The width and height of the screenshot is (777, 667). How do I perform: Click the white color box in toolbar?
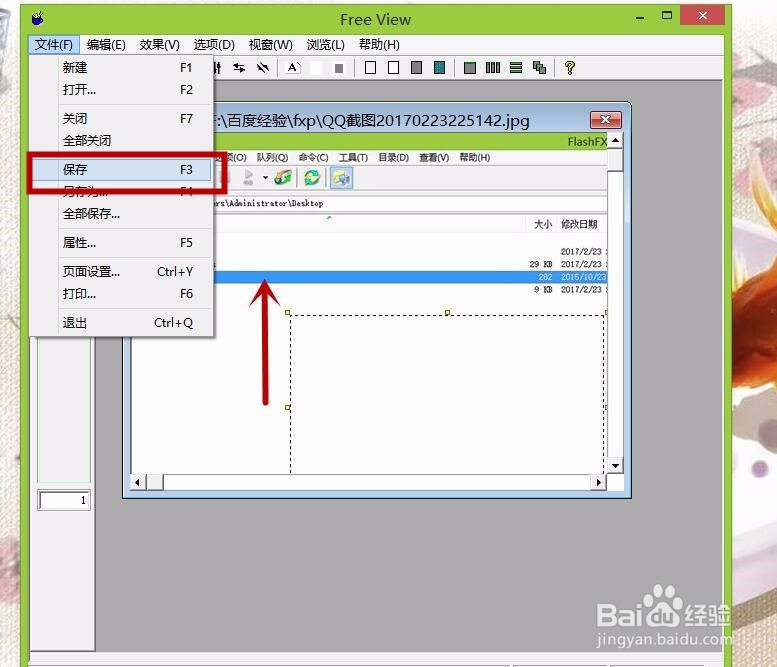tap(316, 68)
